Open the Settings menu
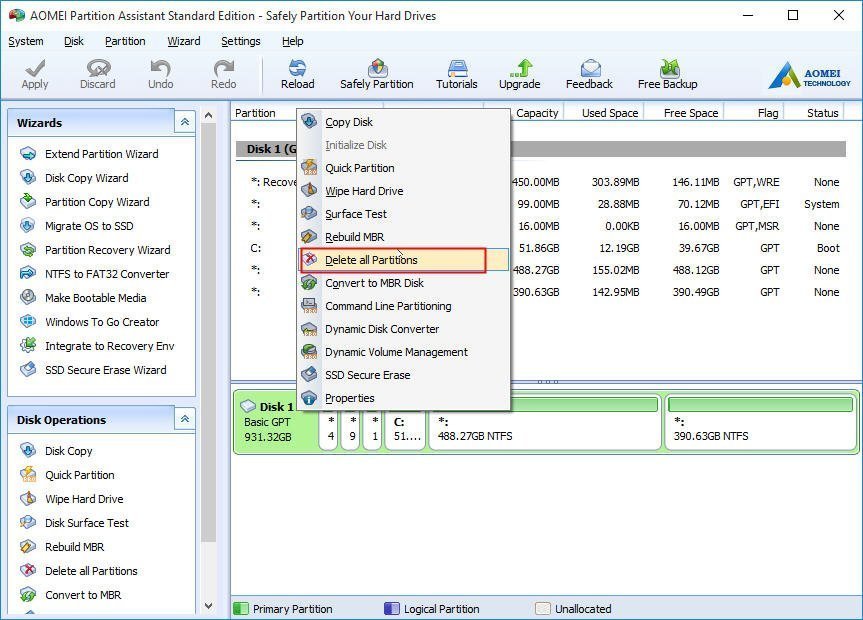Screen dimensions: 863x620 pos(241,41)
